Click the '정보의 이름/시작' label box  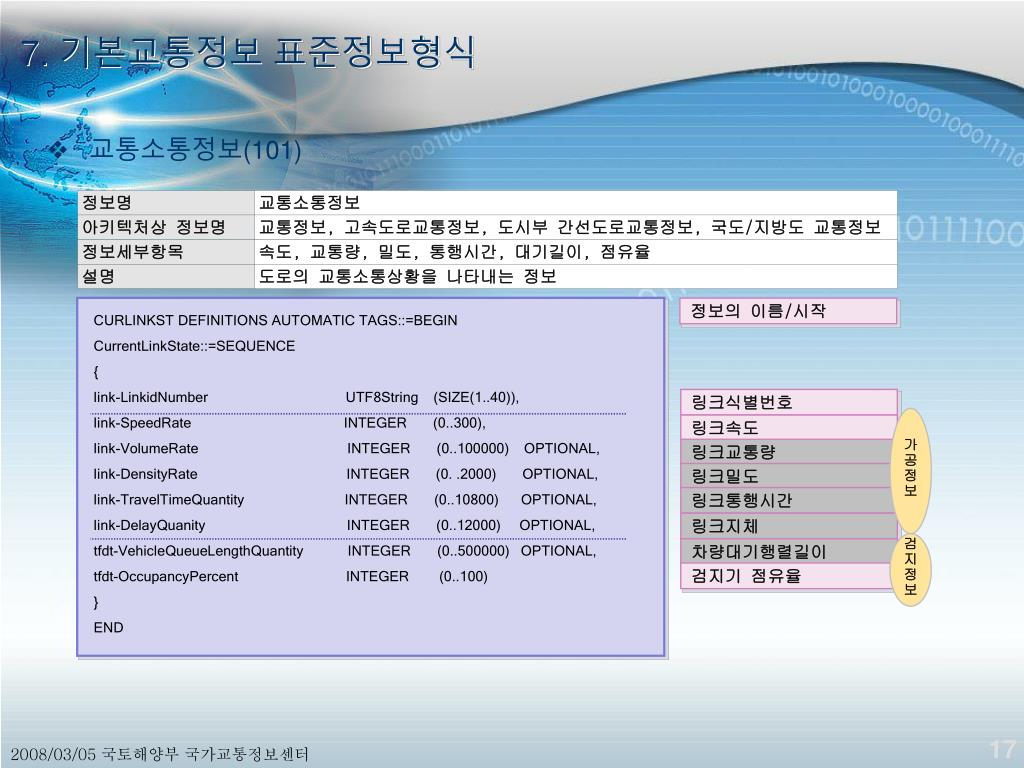[x=789, y=311]
